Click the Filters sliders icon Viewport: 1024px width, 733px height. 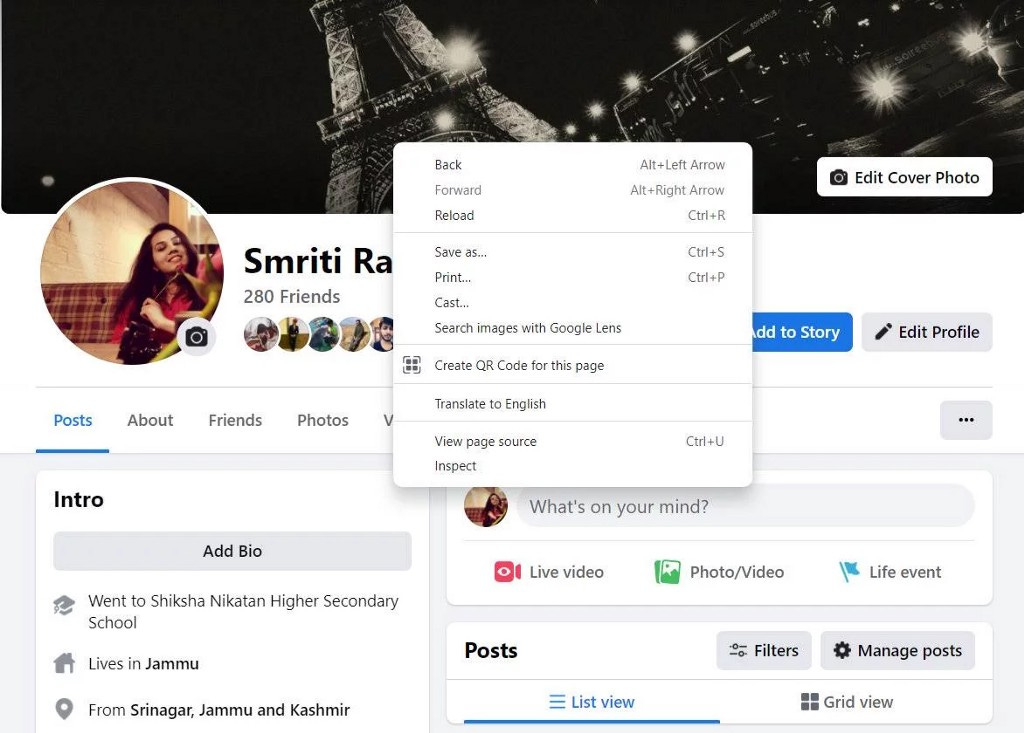tap(738, 650)
